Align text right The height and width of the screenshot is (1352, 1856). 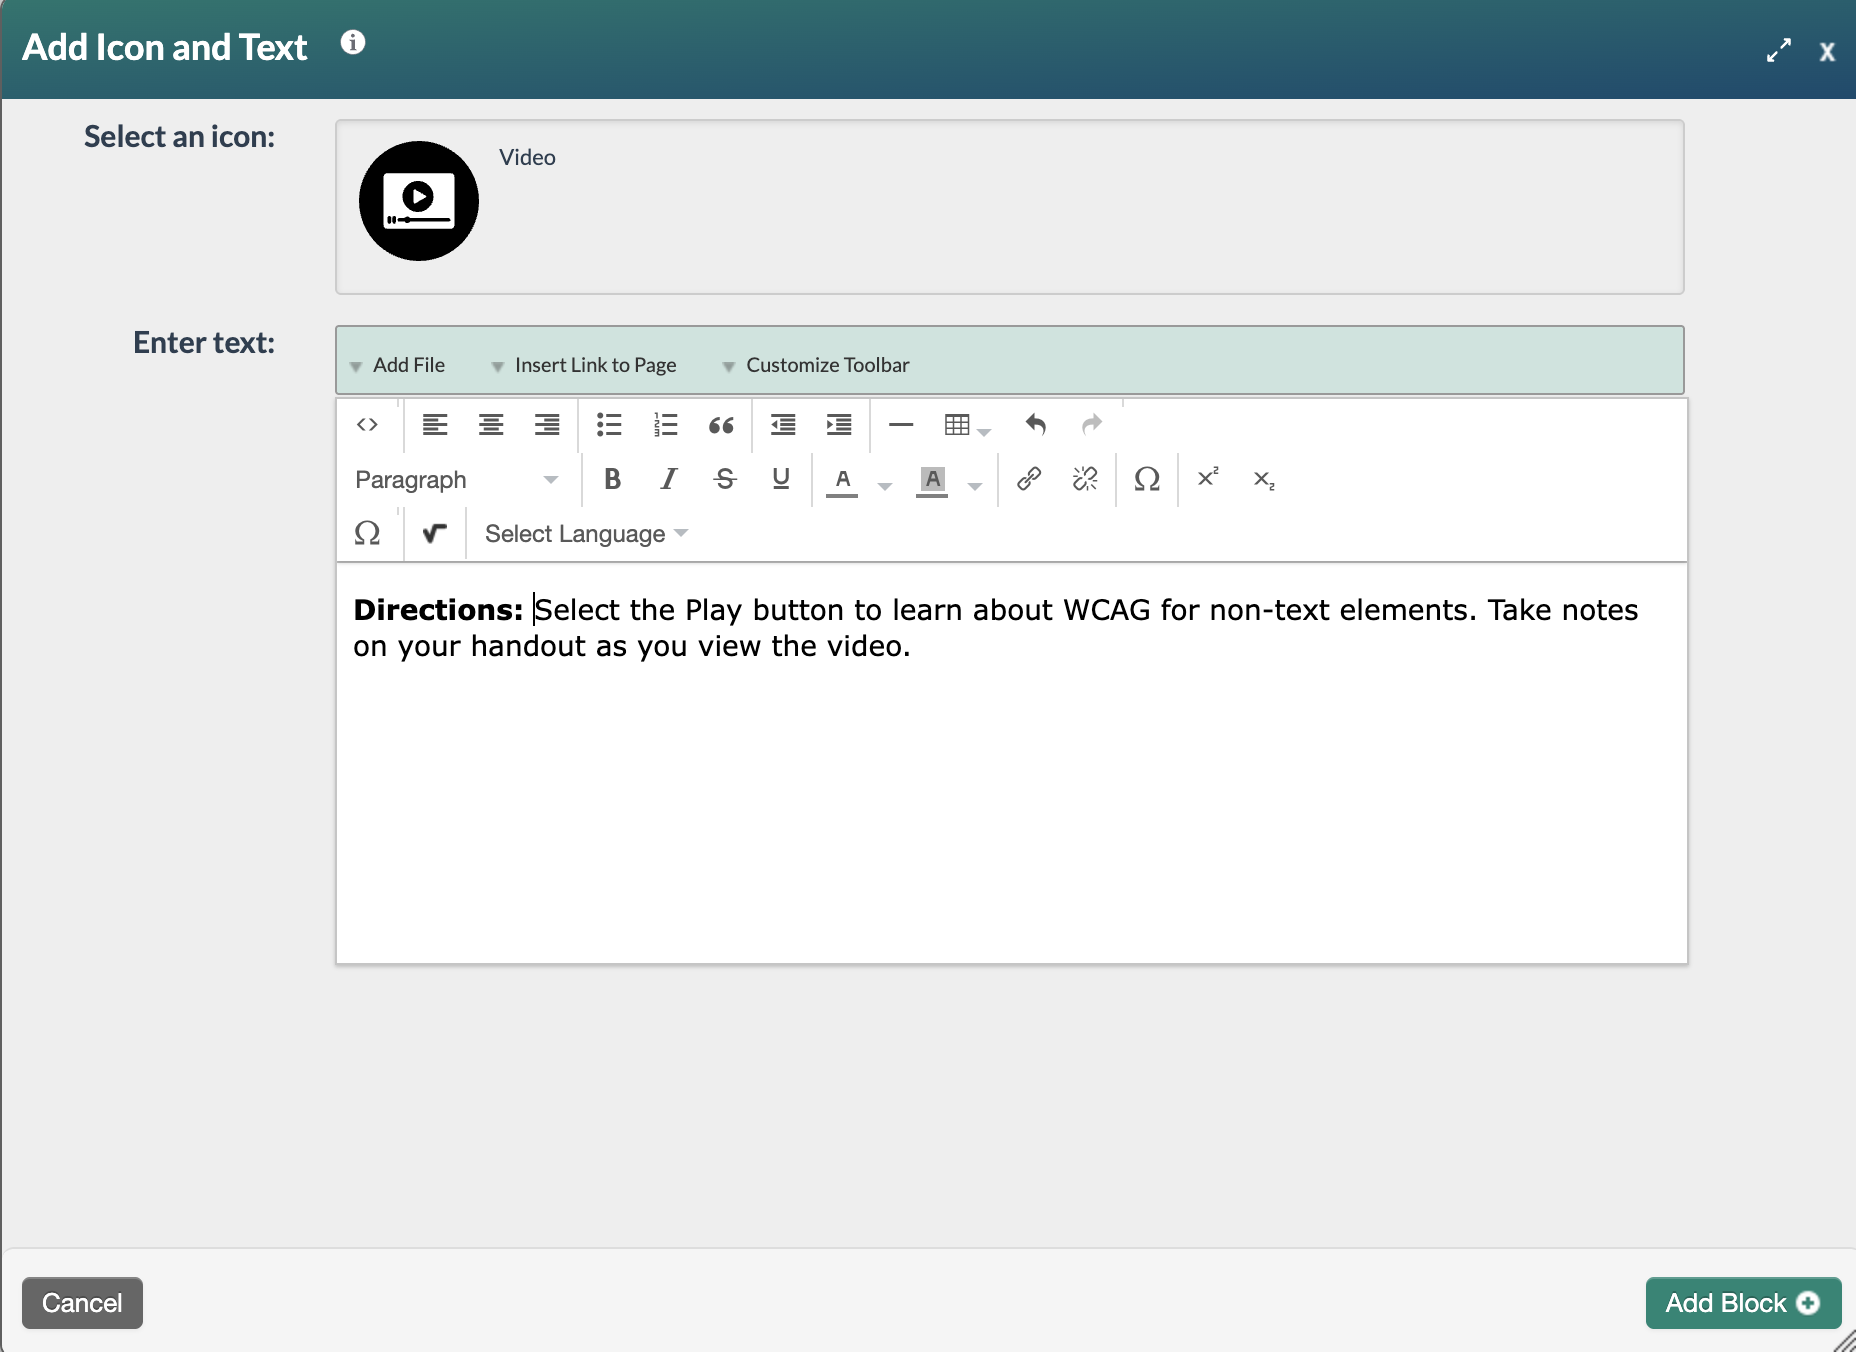pos(547,425)
